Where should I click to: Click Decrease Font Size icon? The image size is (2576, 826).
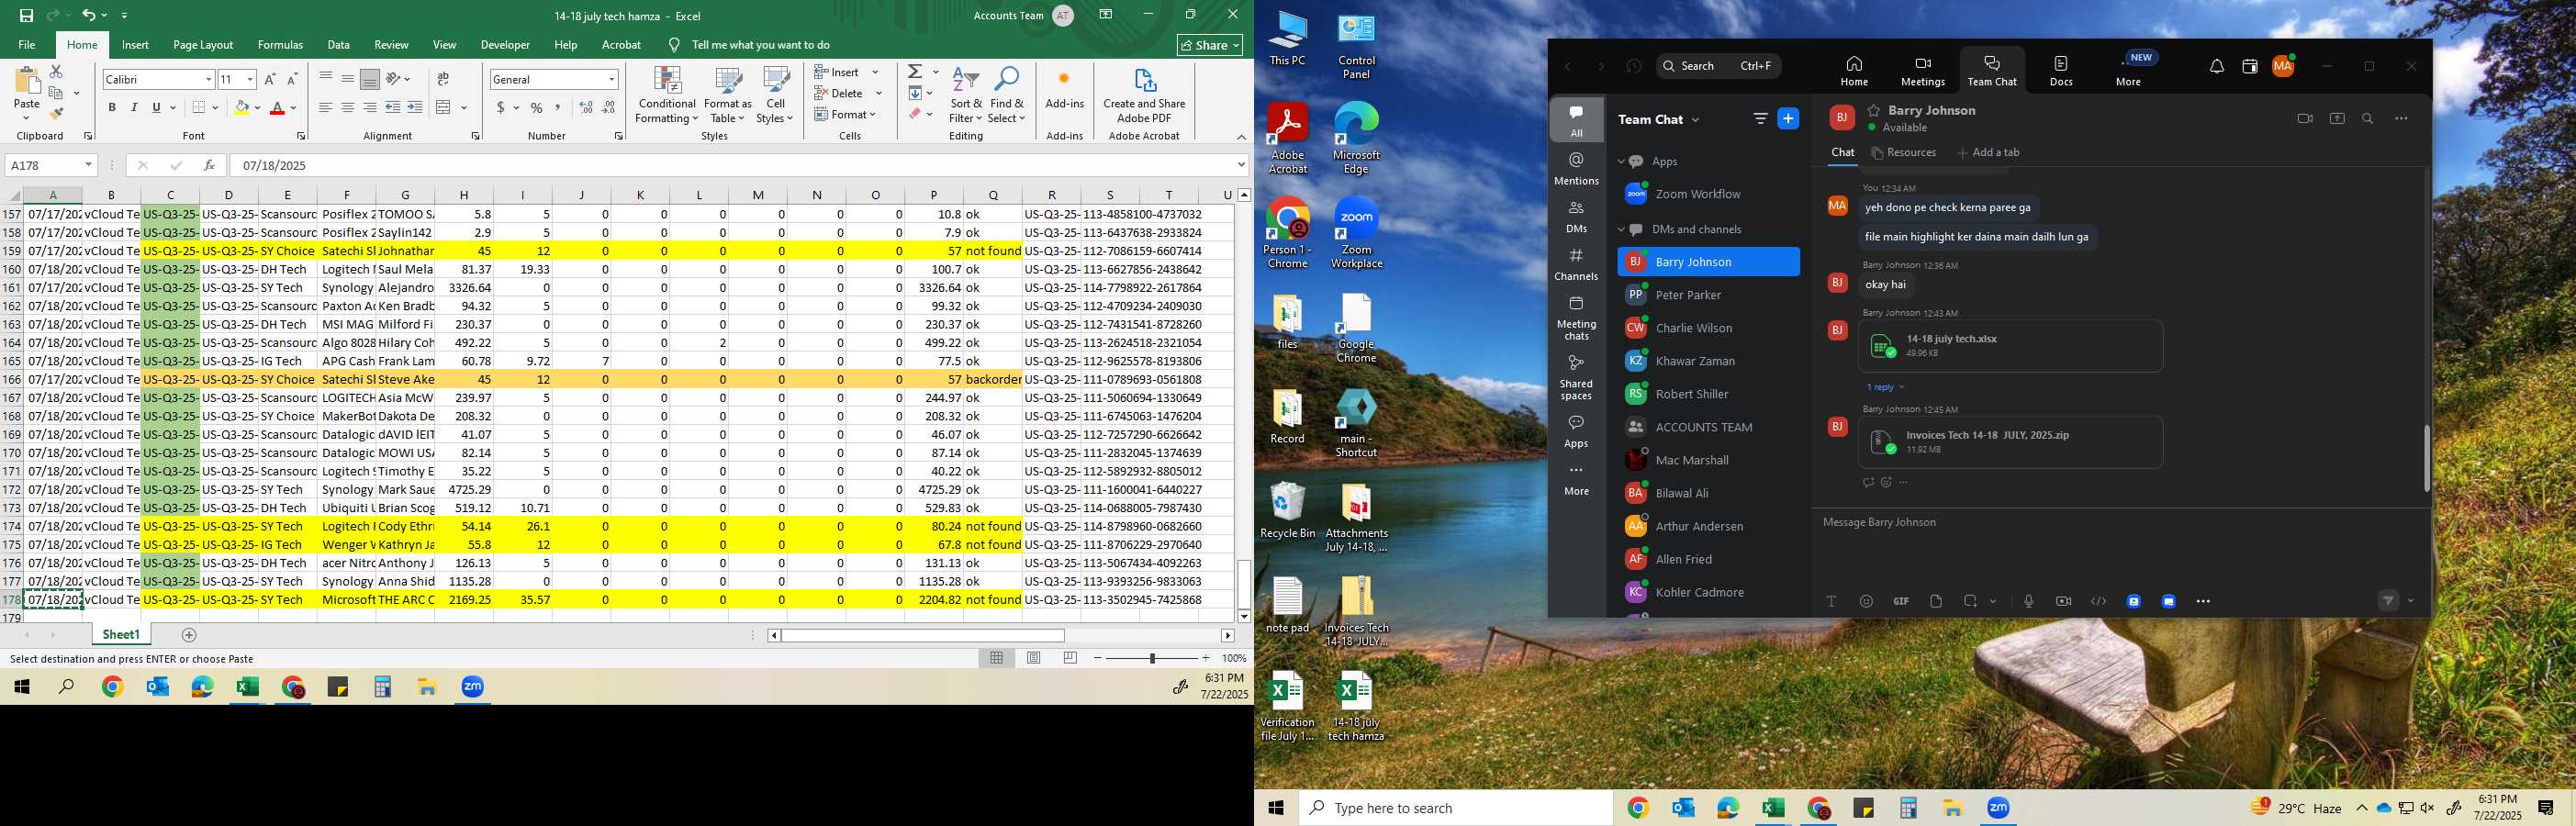tap(292, 79)
